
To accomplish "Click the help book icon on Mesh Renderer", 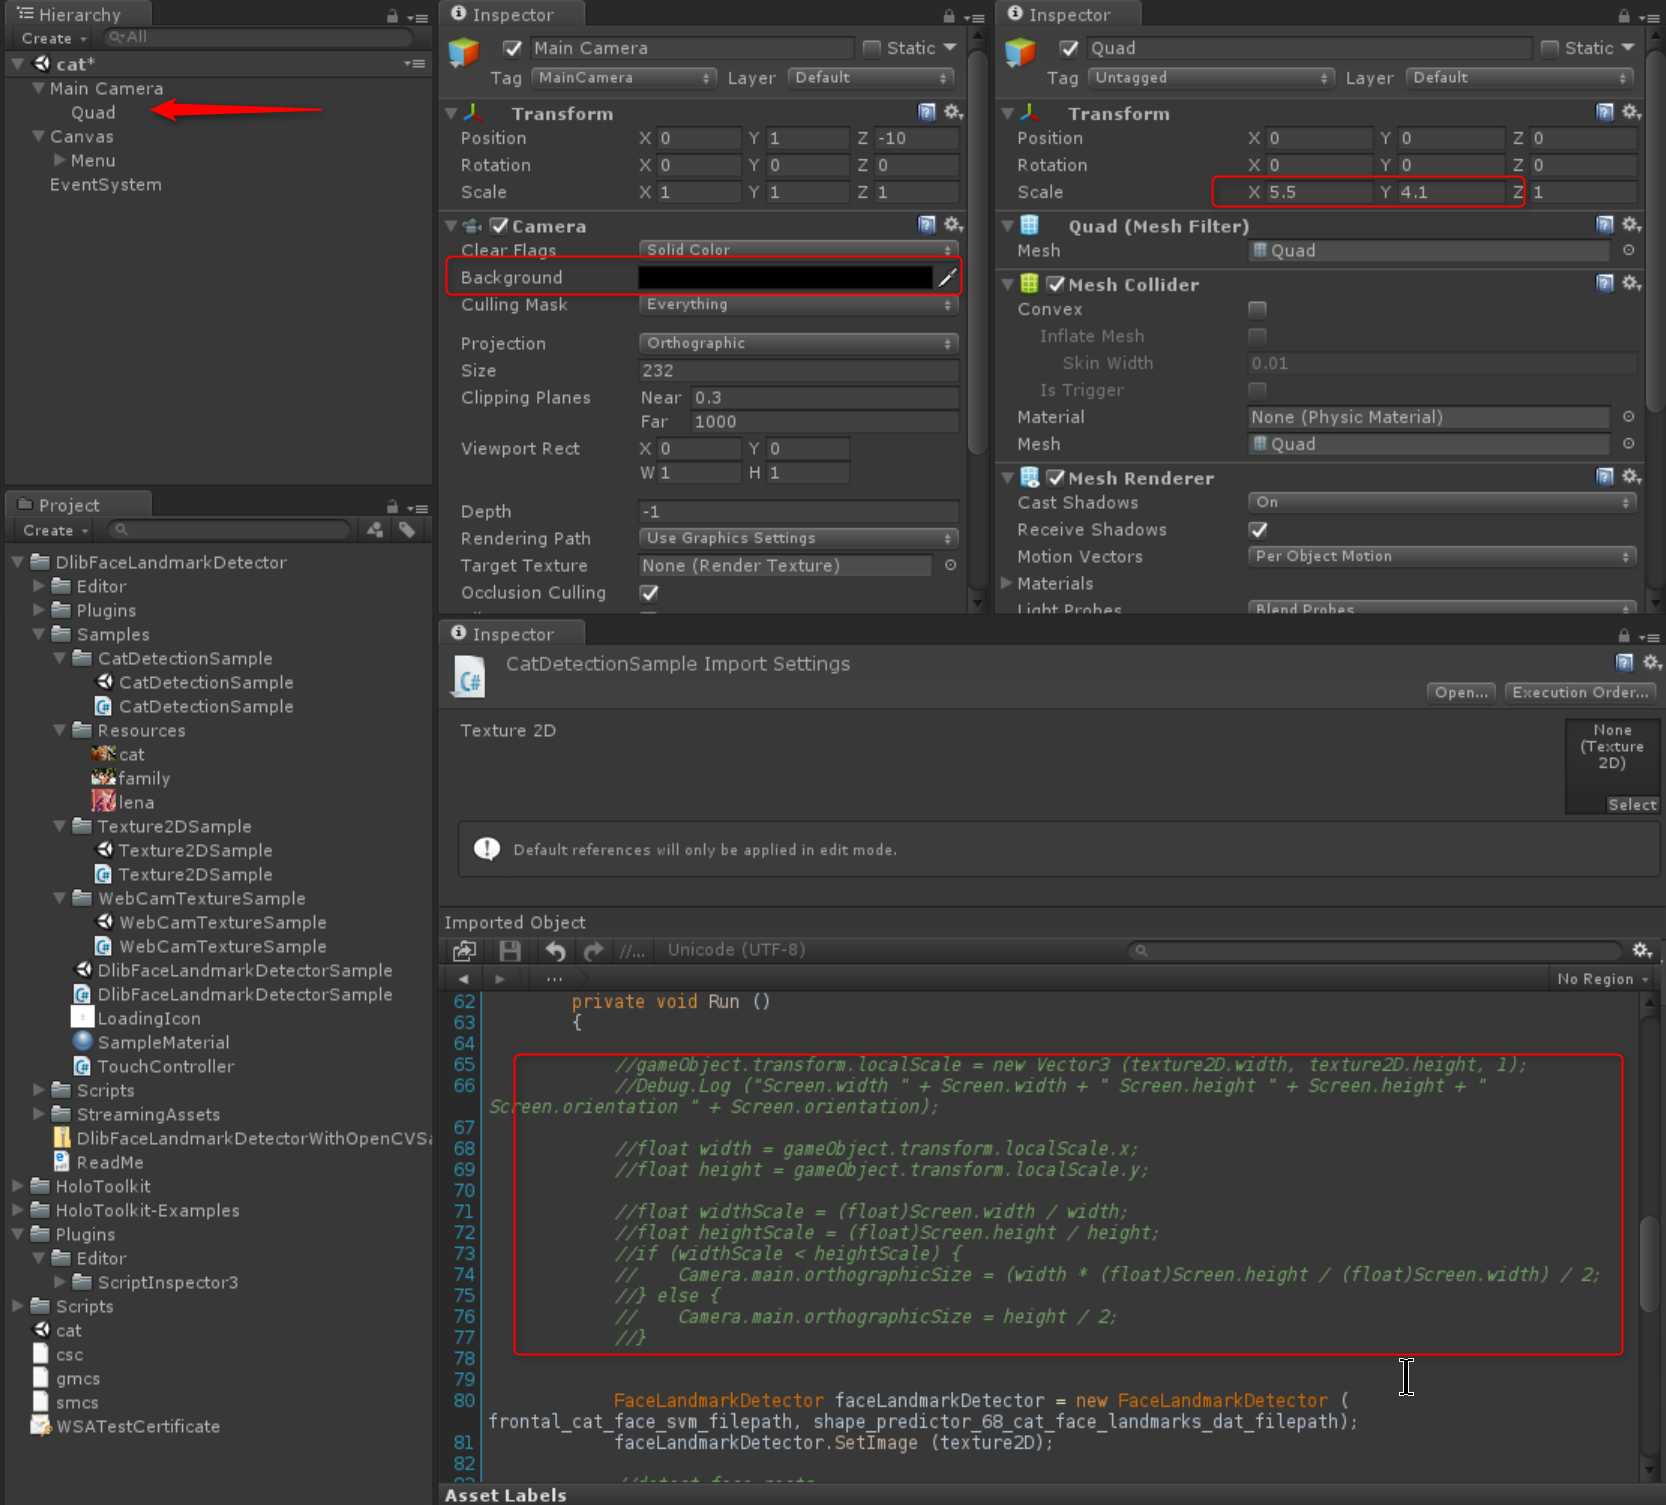I will pos(1604,477).
